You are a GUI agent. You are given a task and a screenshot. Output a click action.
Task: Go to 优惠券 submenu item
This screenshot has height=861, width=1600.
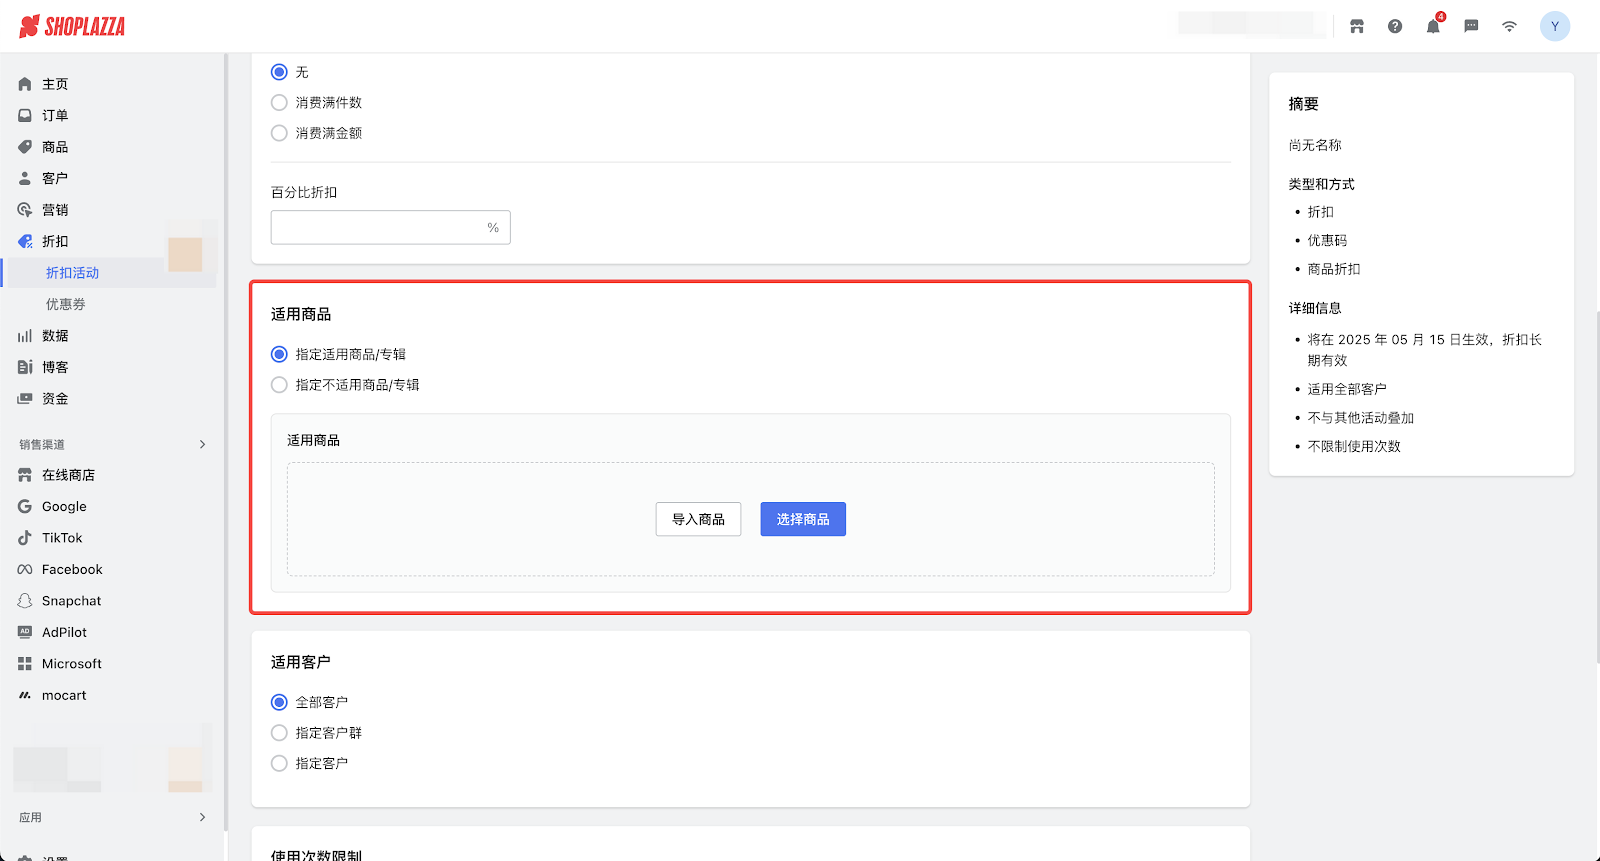66,304
